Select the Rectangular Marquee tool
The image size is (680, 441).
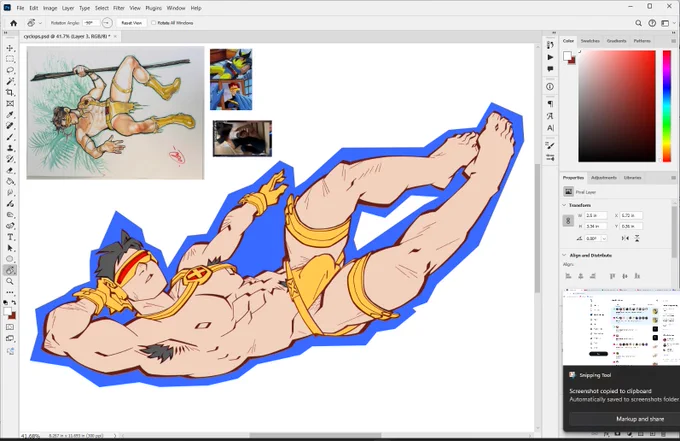coord(10,59)
